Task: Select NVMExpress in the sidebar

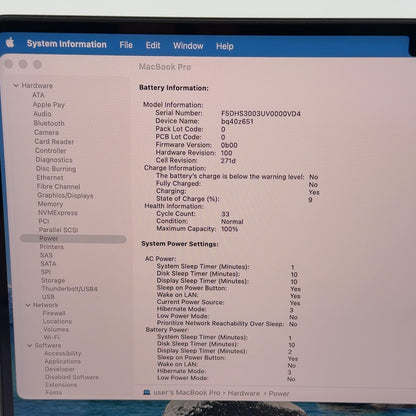Action: [x=58, y=213]
